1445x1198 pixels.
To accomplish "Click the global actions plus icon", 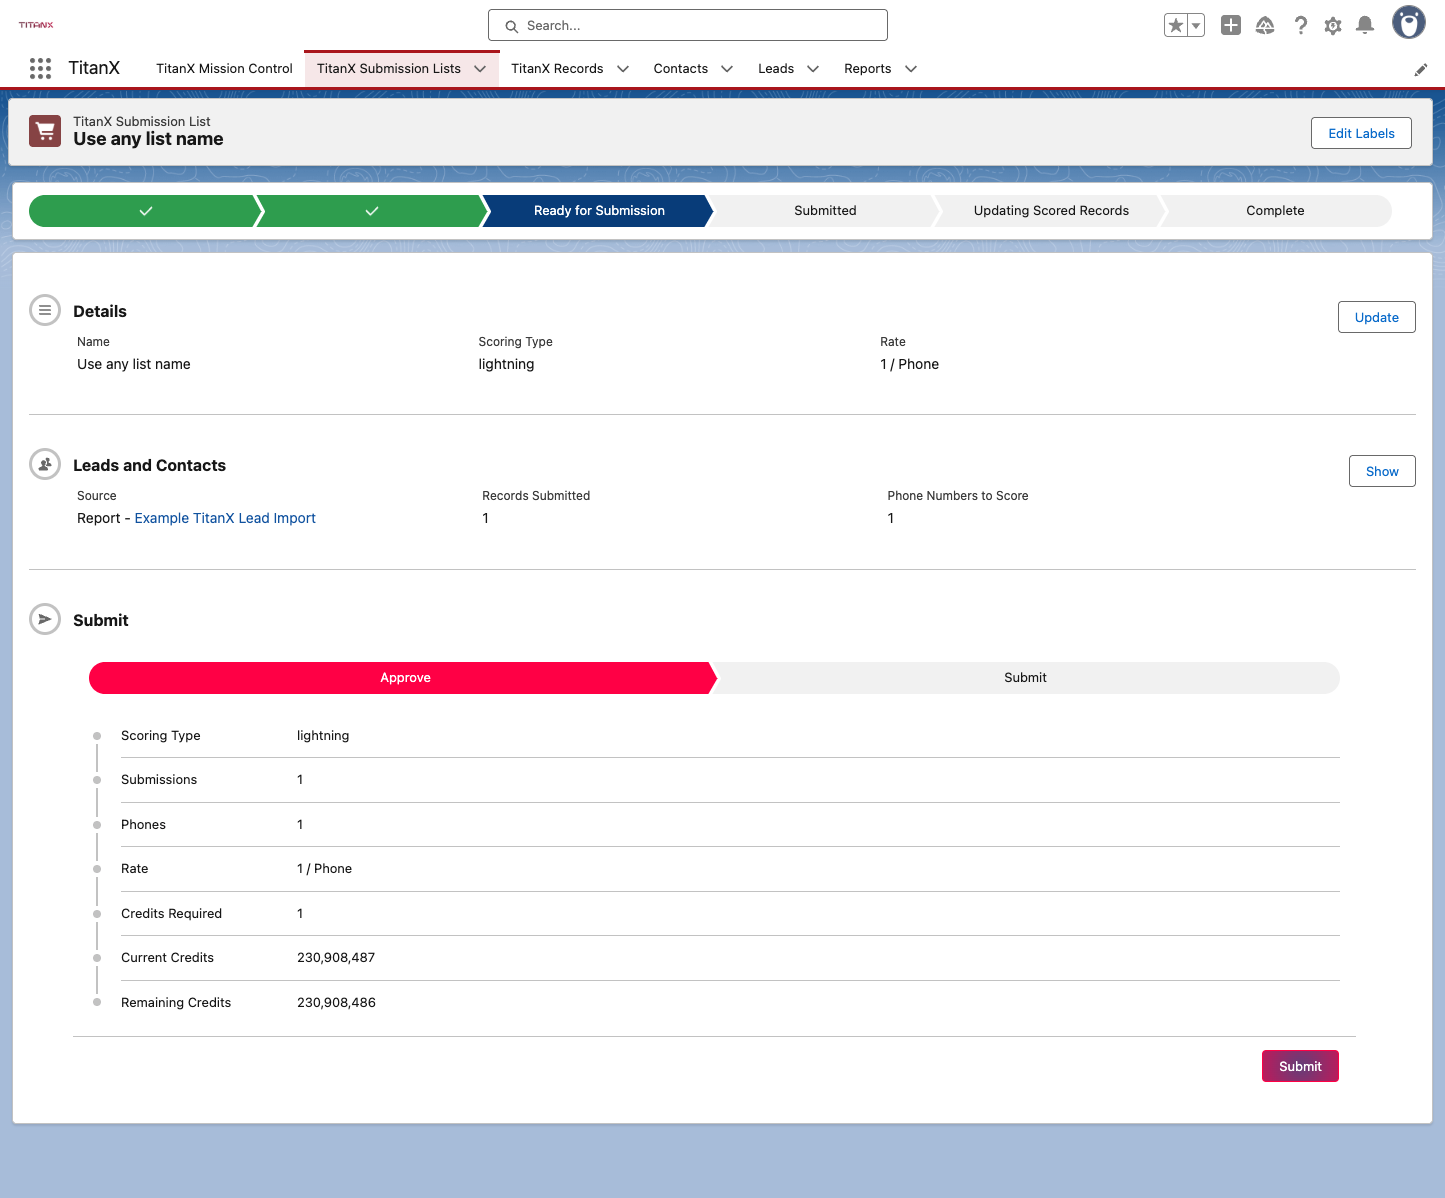I will [x=1231, y=25].
